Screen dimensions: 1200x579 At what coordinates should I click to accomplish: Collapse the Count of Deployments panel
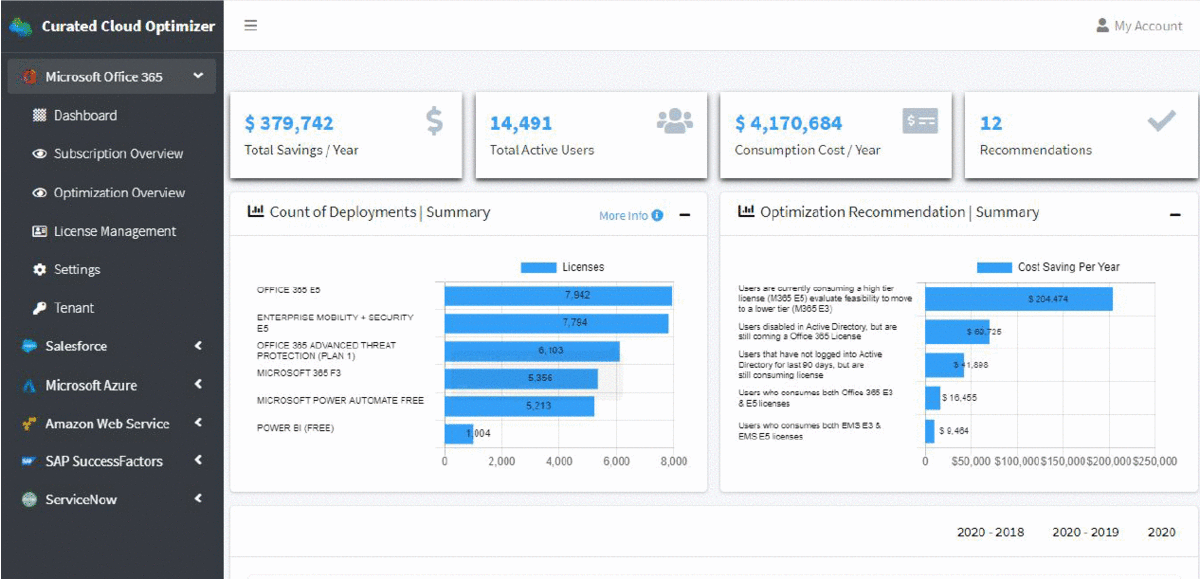(x=685, y=215)
